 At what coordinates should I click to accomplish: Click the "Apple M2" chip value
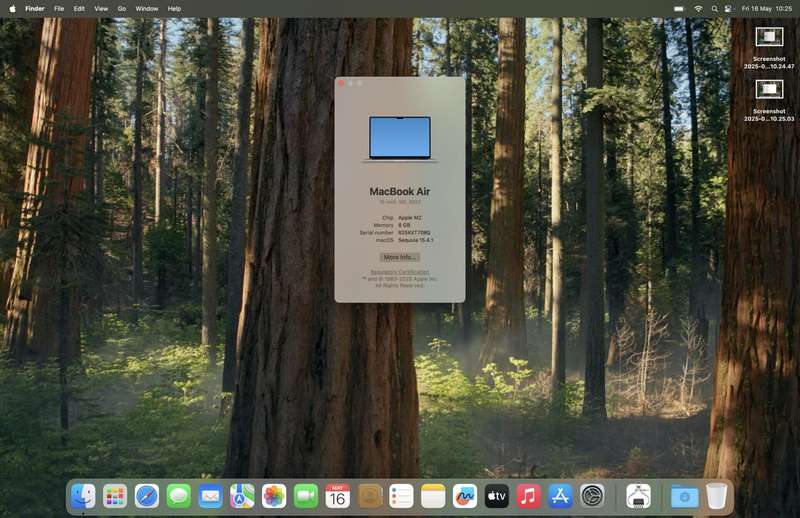(x=410, y=218)
